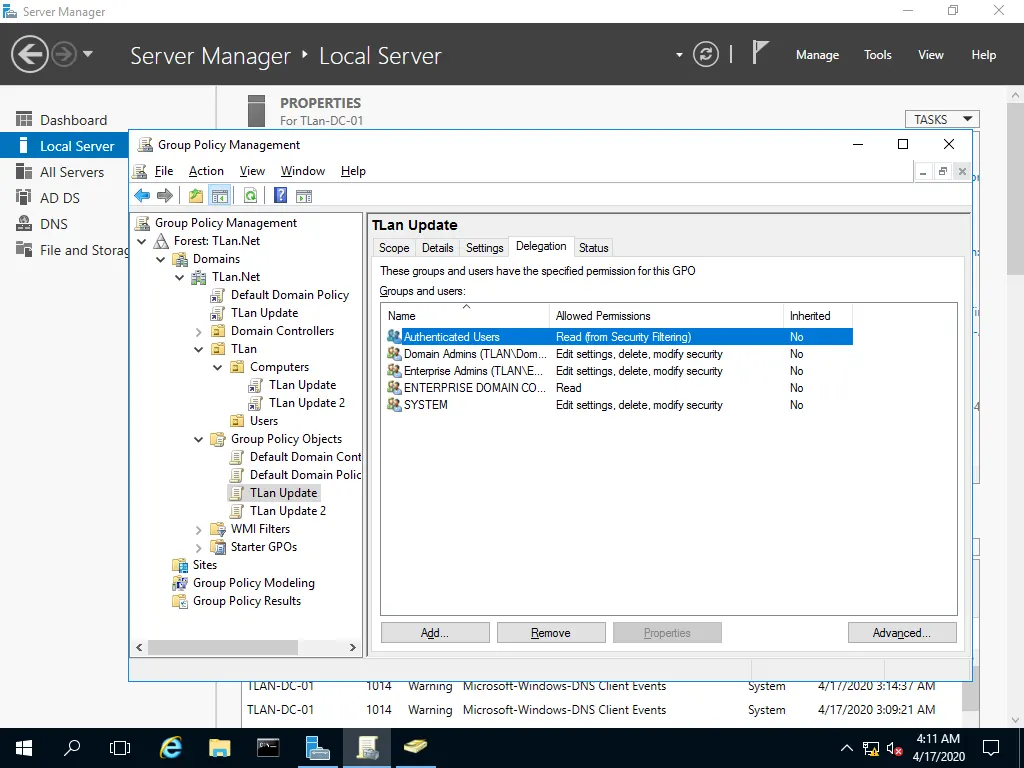Viewport: 1024px width, 768px height.
Task: Click tree pane horizontal scrollbar right arrow
Action: 353,647
